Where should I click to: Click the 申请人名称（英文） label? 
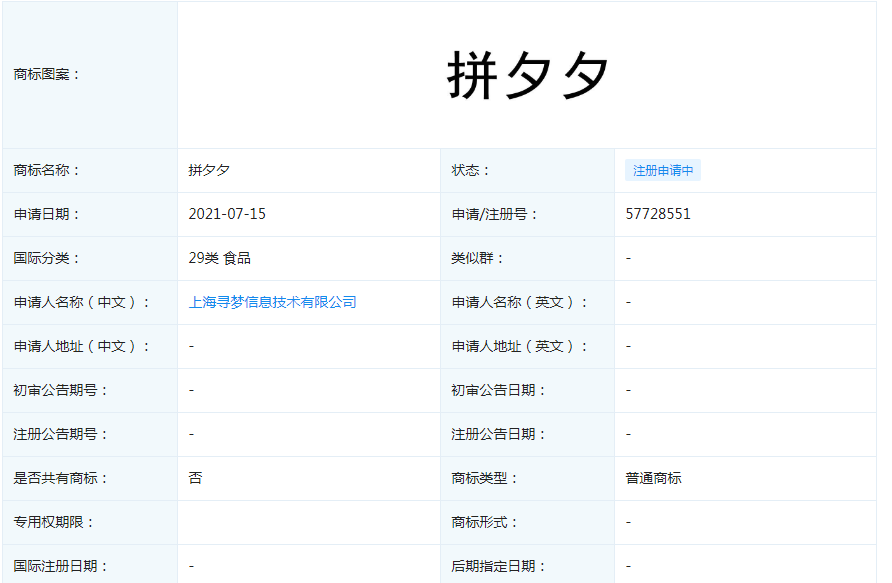521,302
